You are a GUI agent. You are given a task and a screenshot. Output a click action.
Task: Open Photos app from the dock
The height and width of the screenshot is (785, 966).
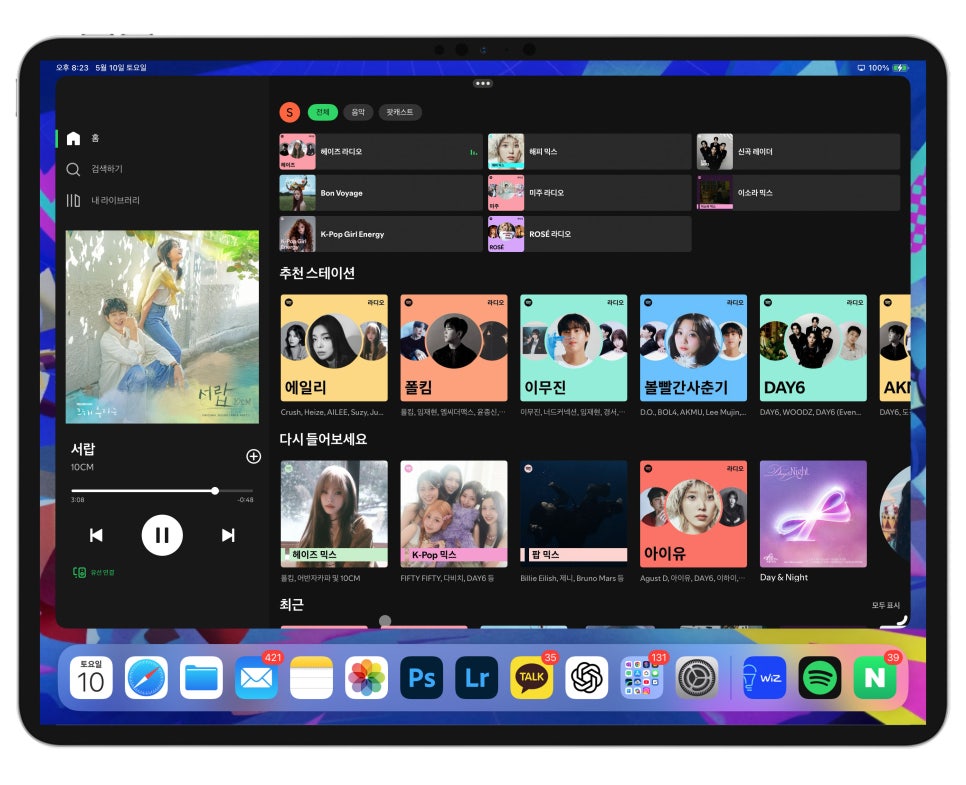pyautogui.click(x=367, y=678)
